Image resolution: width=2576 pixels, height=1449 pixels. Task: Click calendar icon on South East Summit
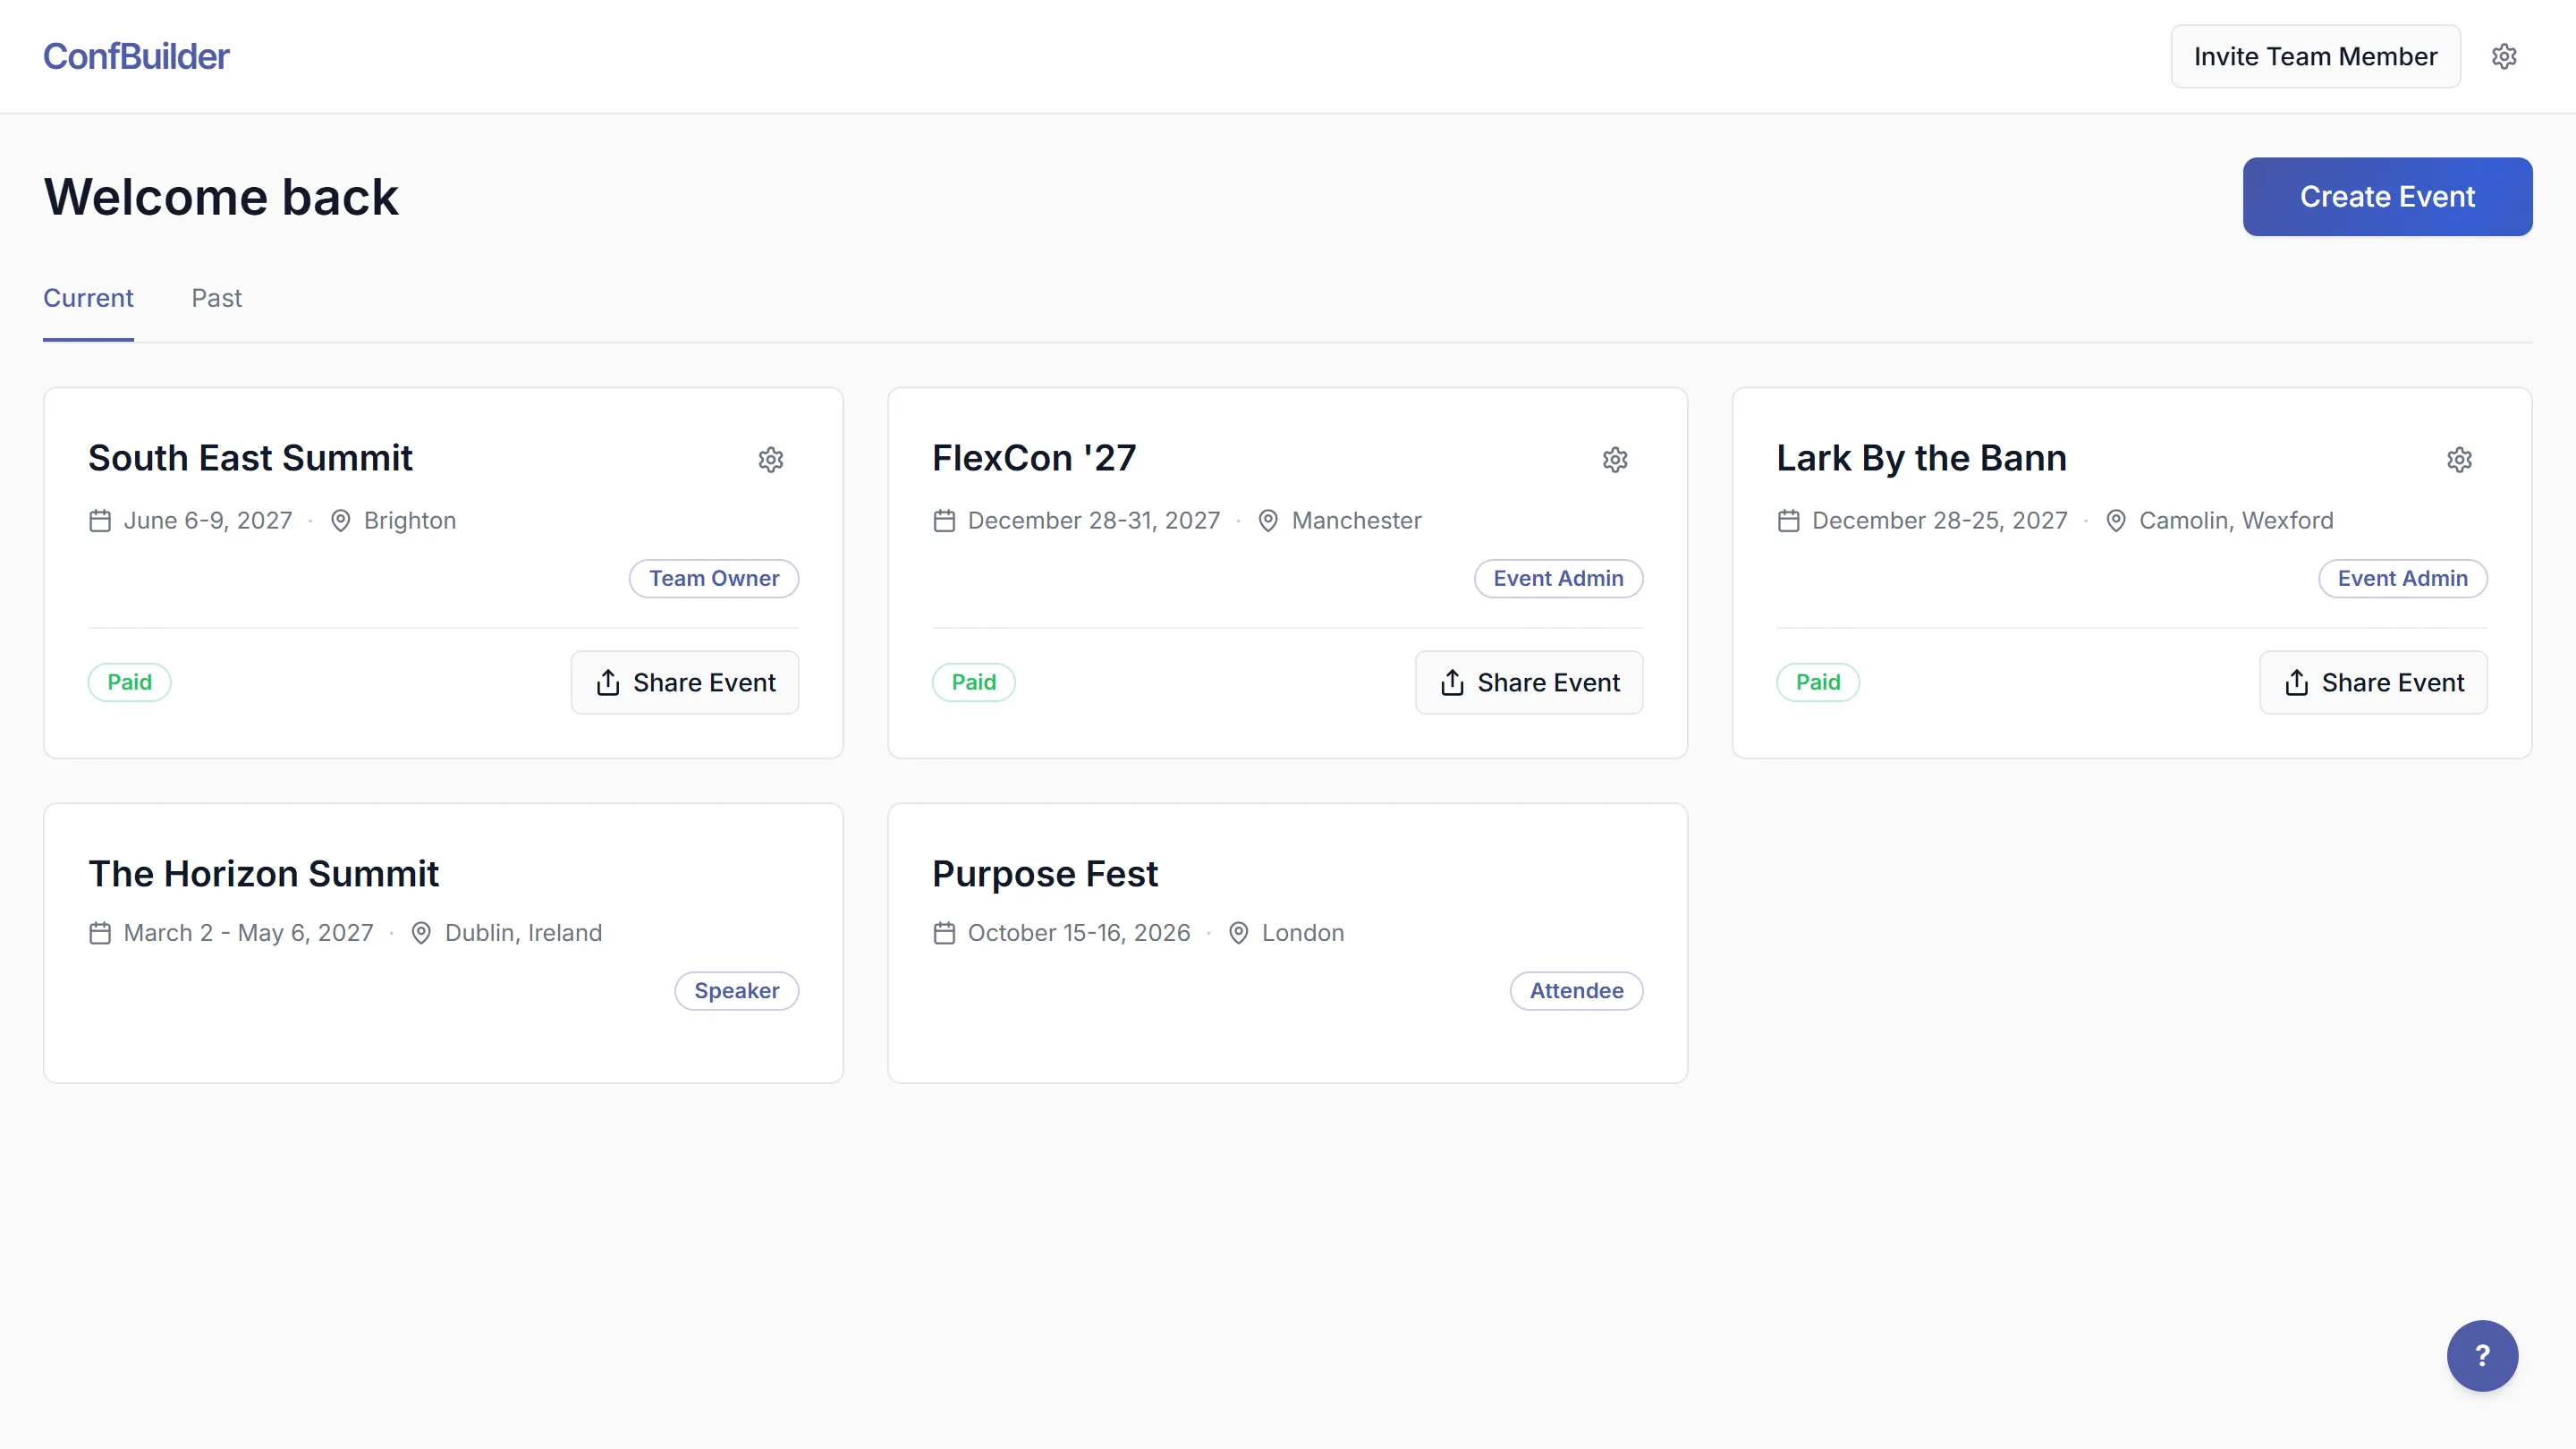click(100, 520)
